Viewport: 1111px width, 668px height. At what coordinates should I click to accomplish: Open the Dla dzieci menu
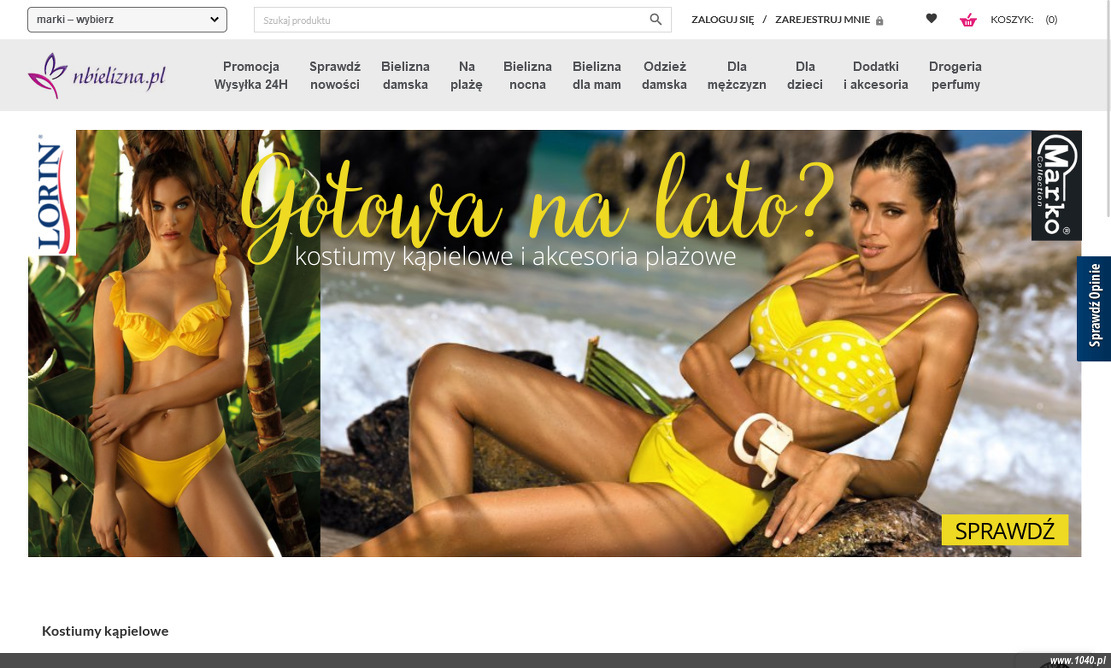click(805, 75)
